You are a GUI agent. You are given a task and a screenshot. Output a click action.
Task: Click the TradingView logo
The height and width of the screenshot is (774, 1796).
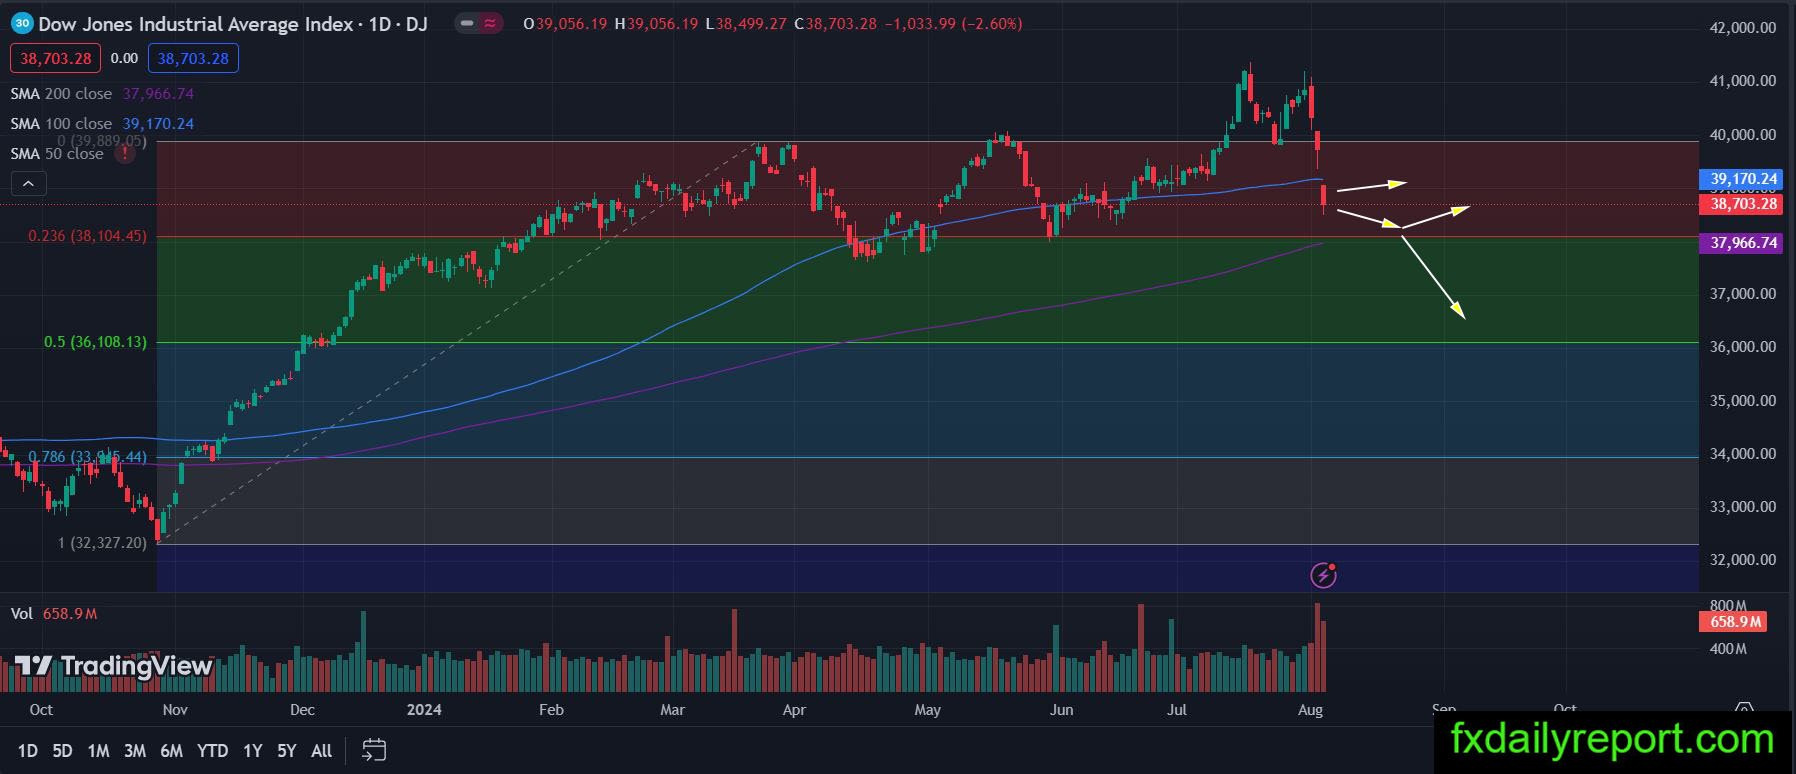[114, 666]
